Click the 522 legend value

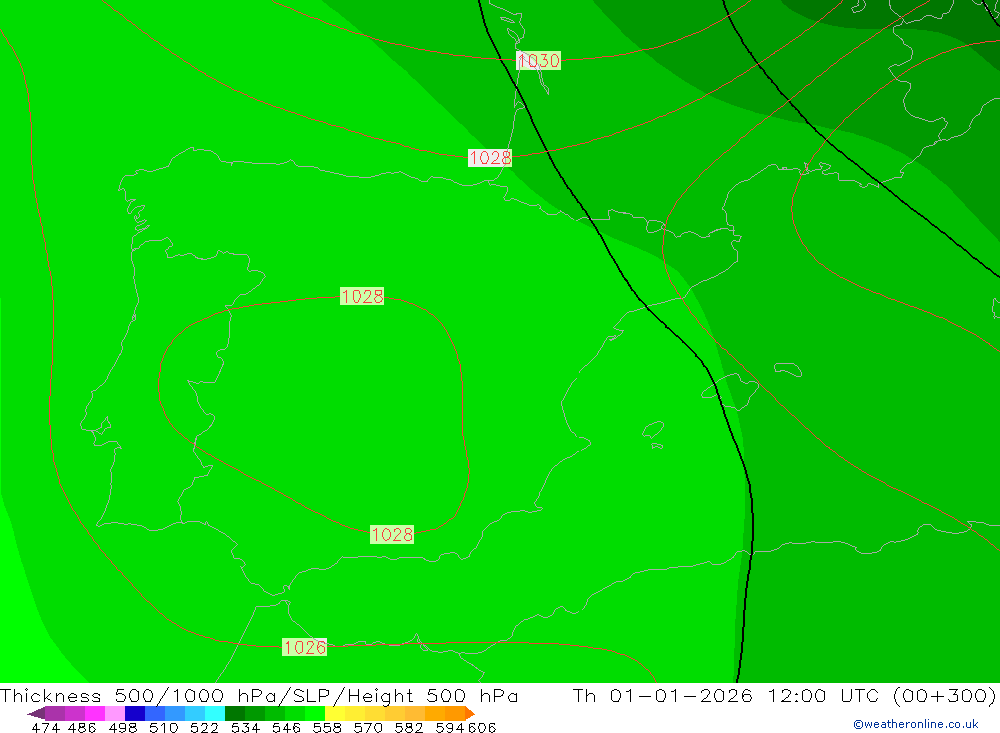(x=204, y=728)
